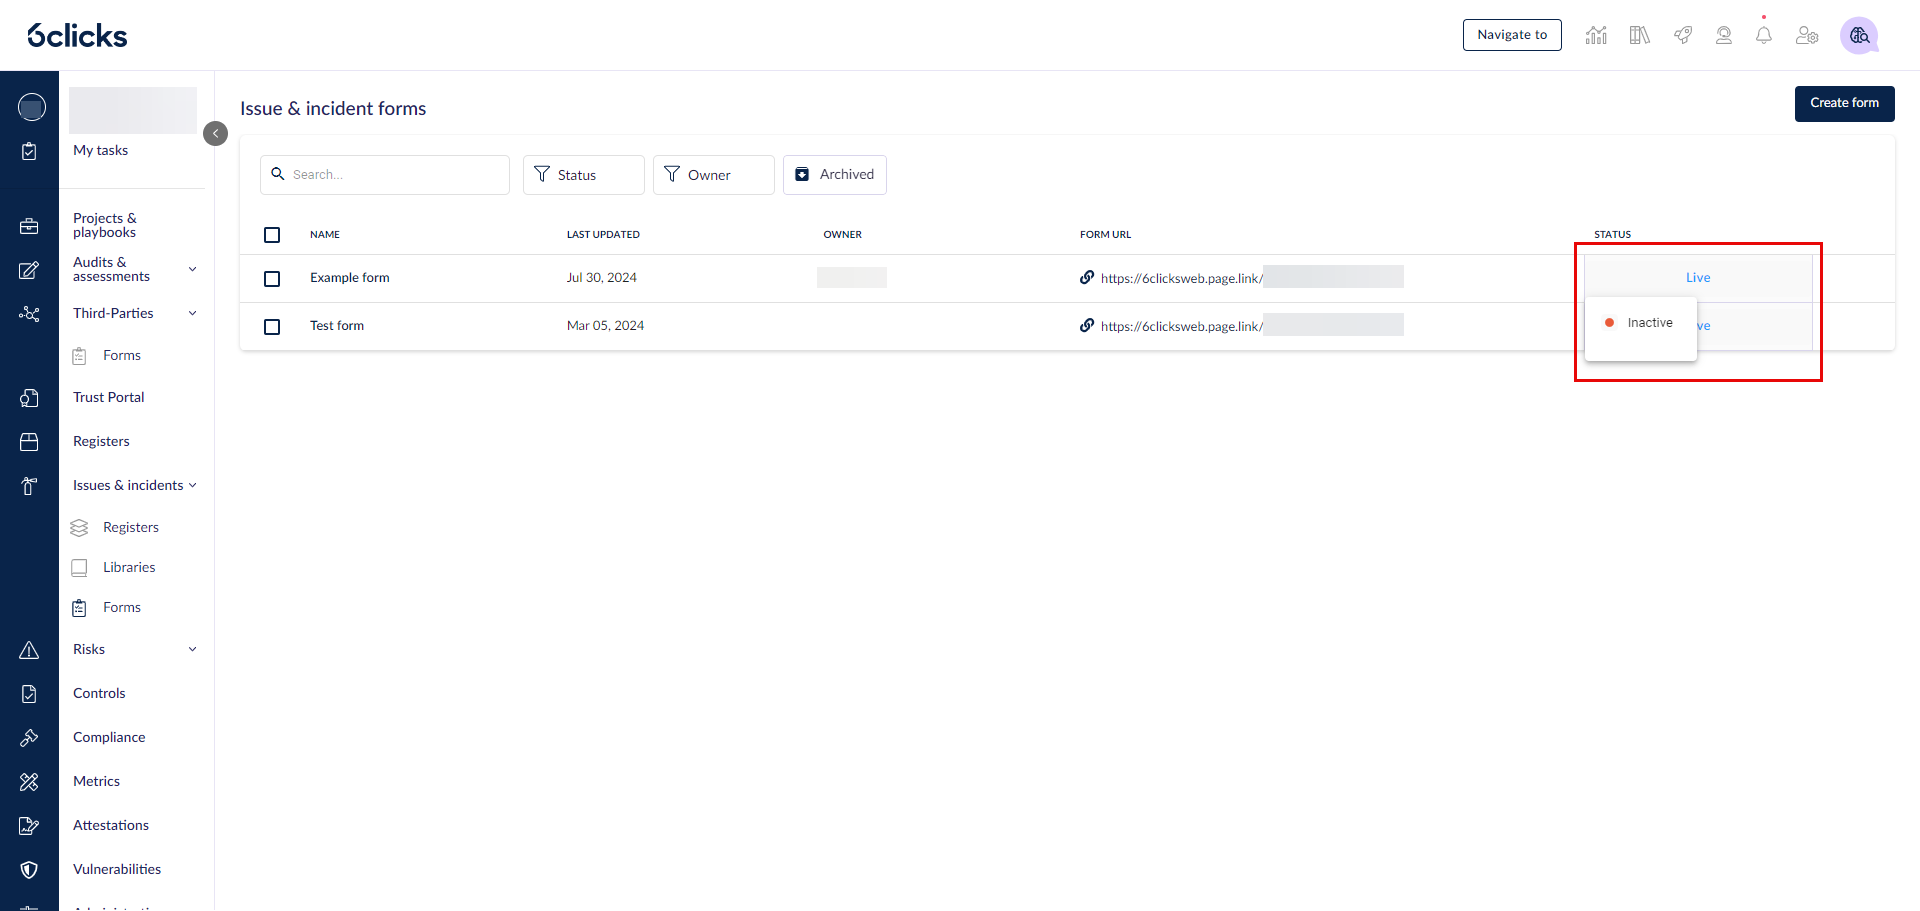Click the Registers box icon in rail
Viewport: 1920px width, 911px height.
[x=29, y=442]
